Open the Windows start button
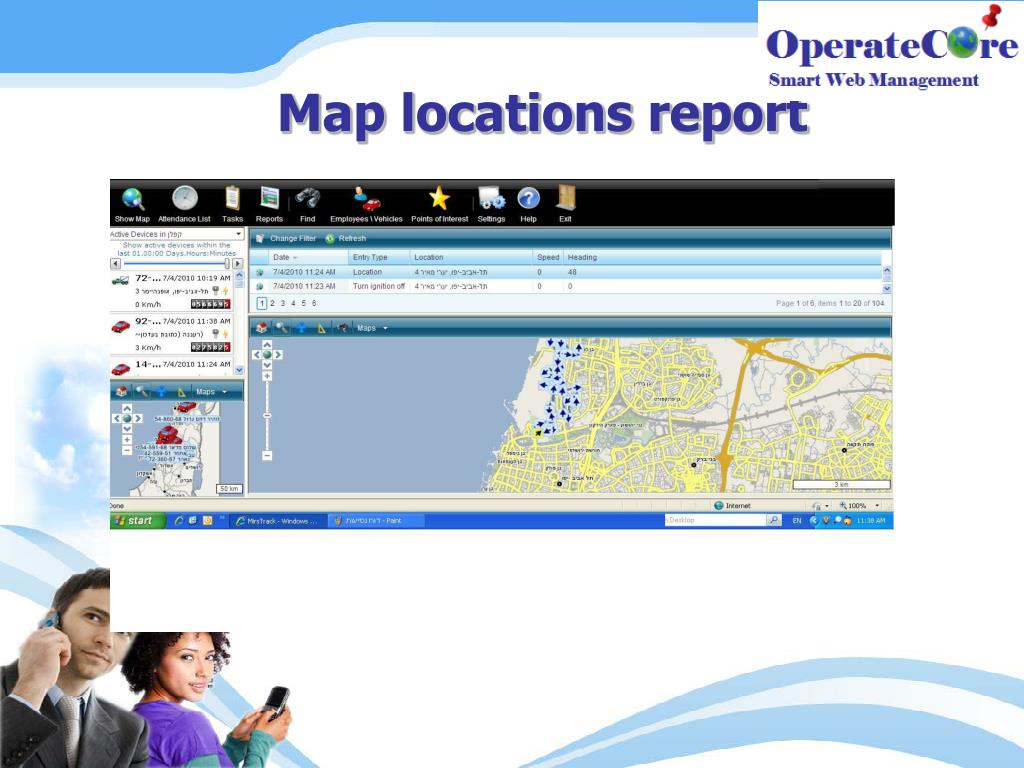1024x768 pixels. (x=138, y=520)
